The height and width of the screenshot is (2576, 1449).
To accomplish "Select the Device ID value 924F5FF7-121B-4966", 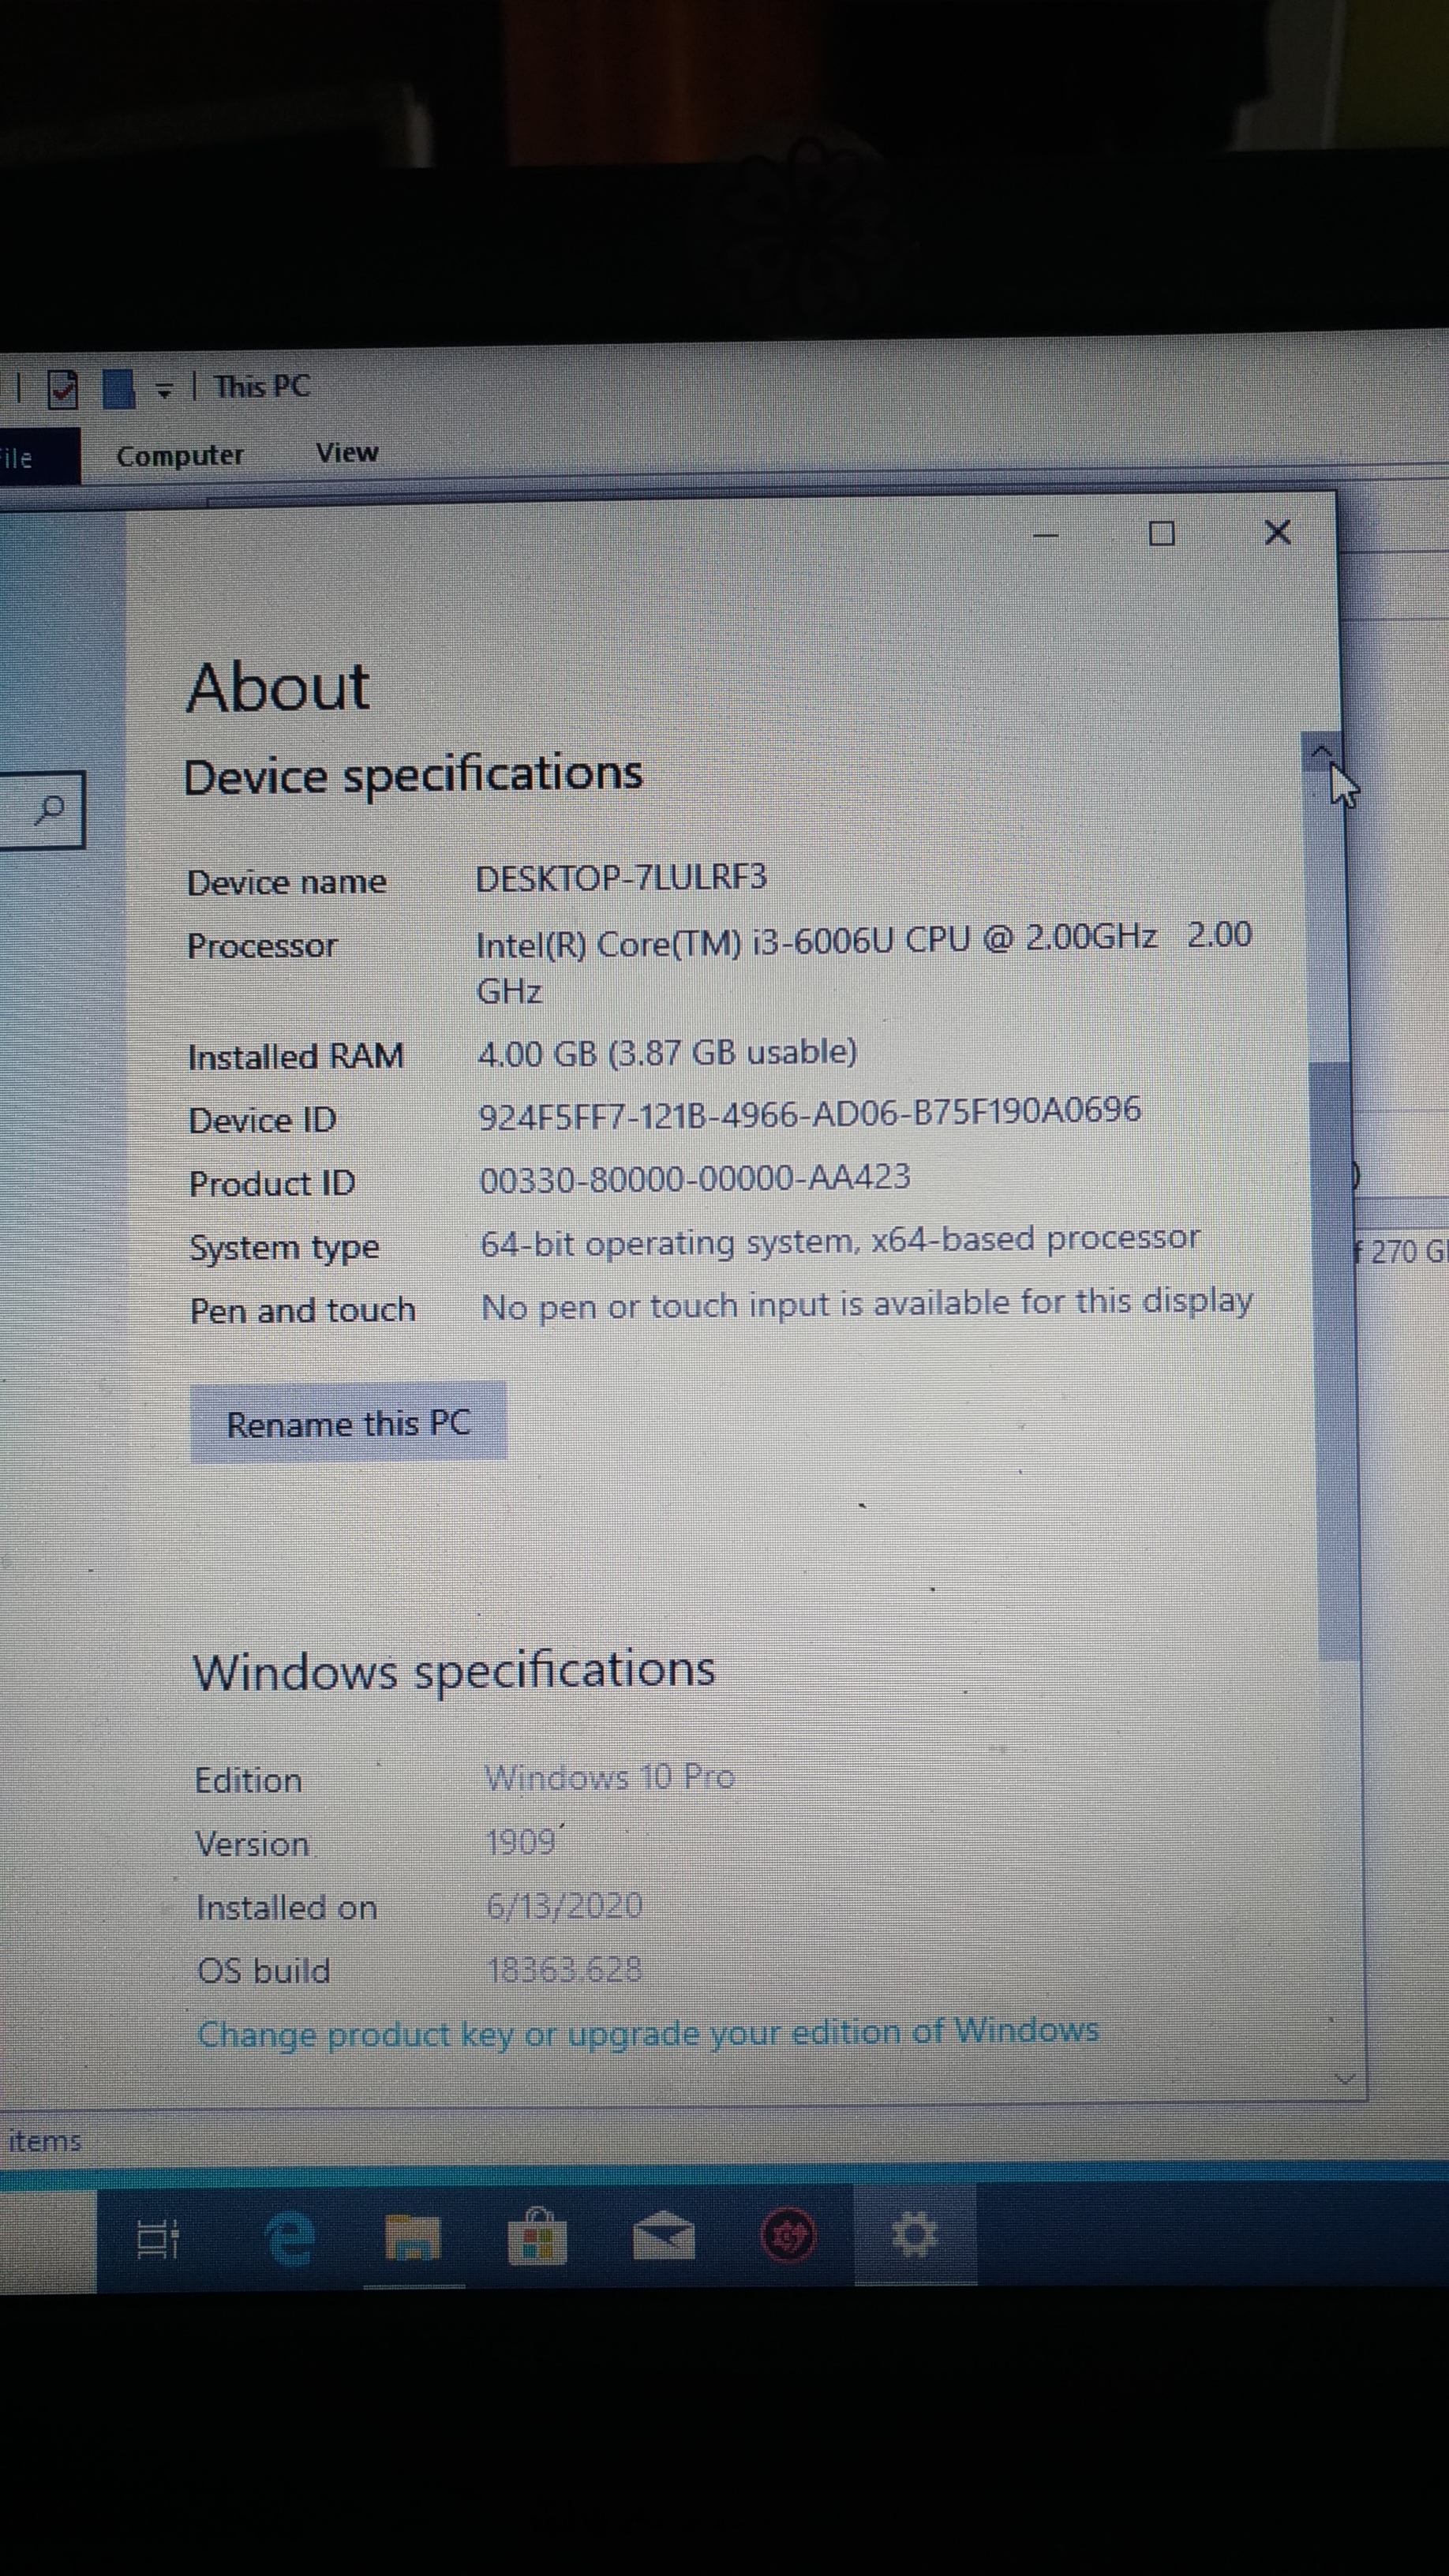I will pos(810,1112).
